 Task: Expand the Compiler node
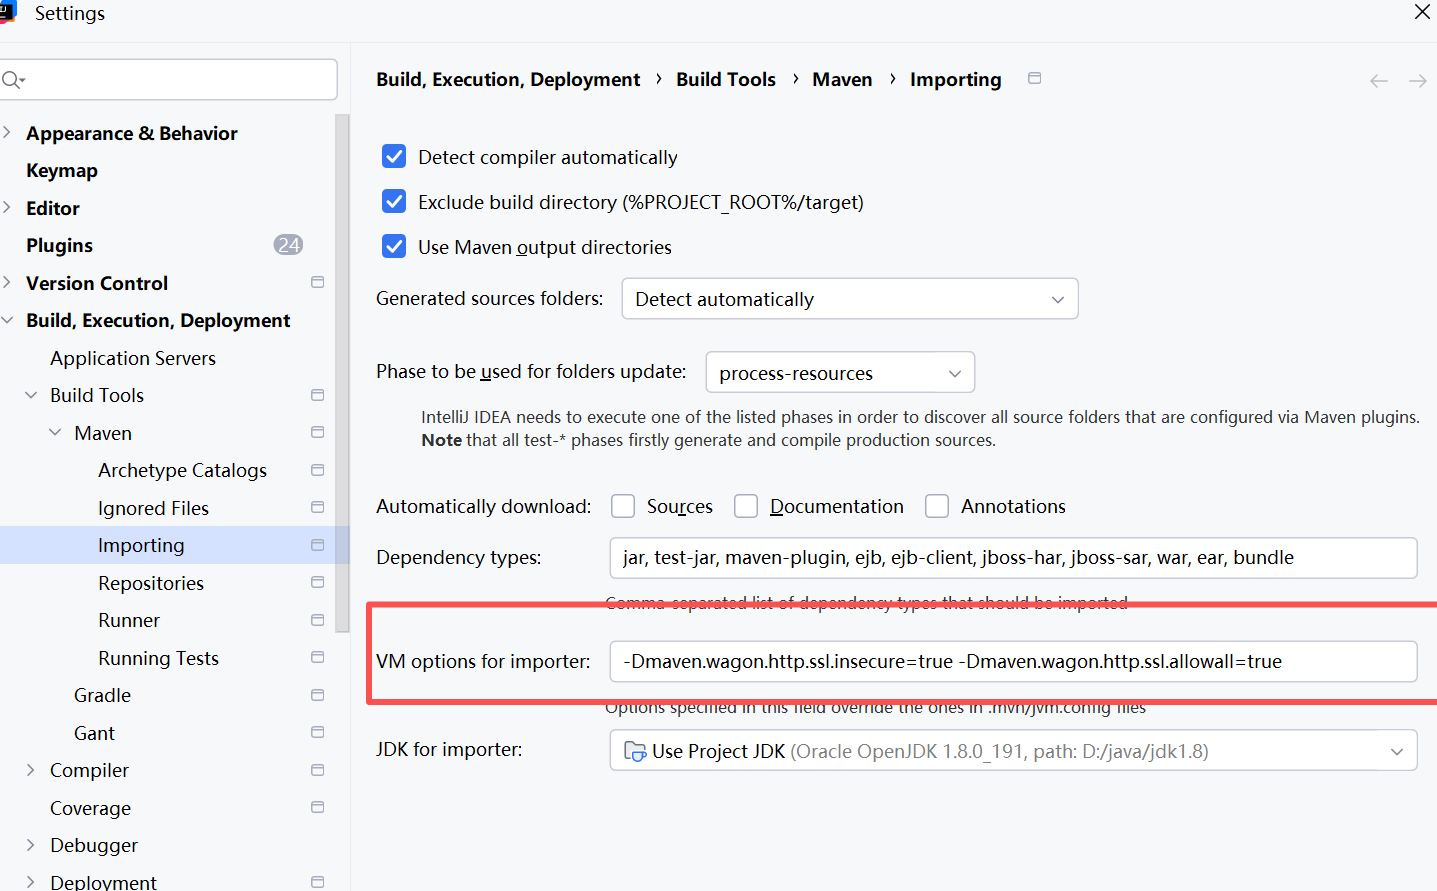point(31,770)
